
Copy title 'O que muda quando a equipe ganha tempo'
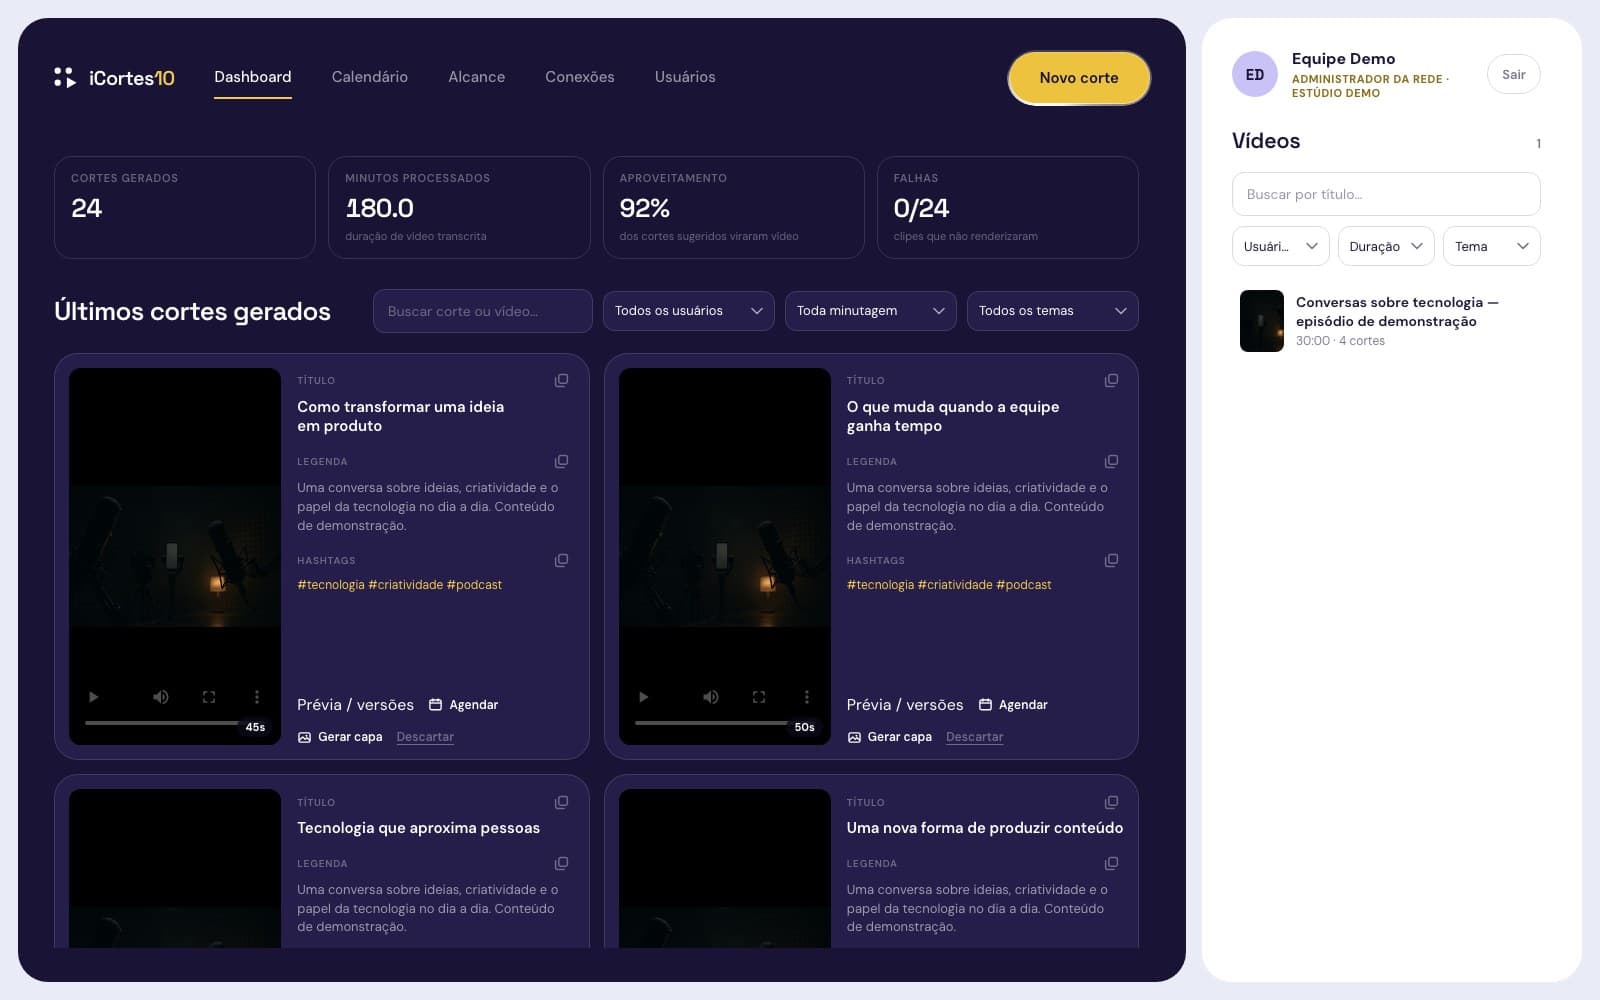[1111, 380]
